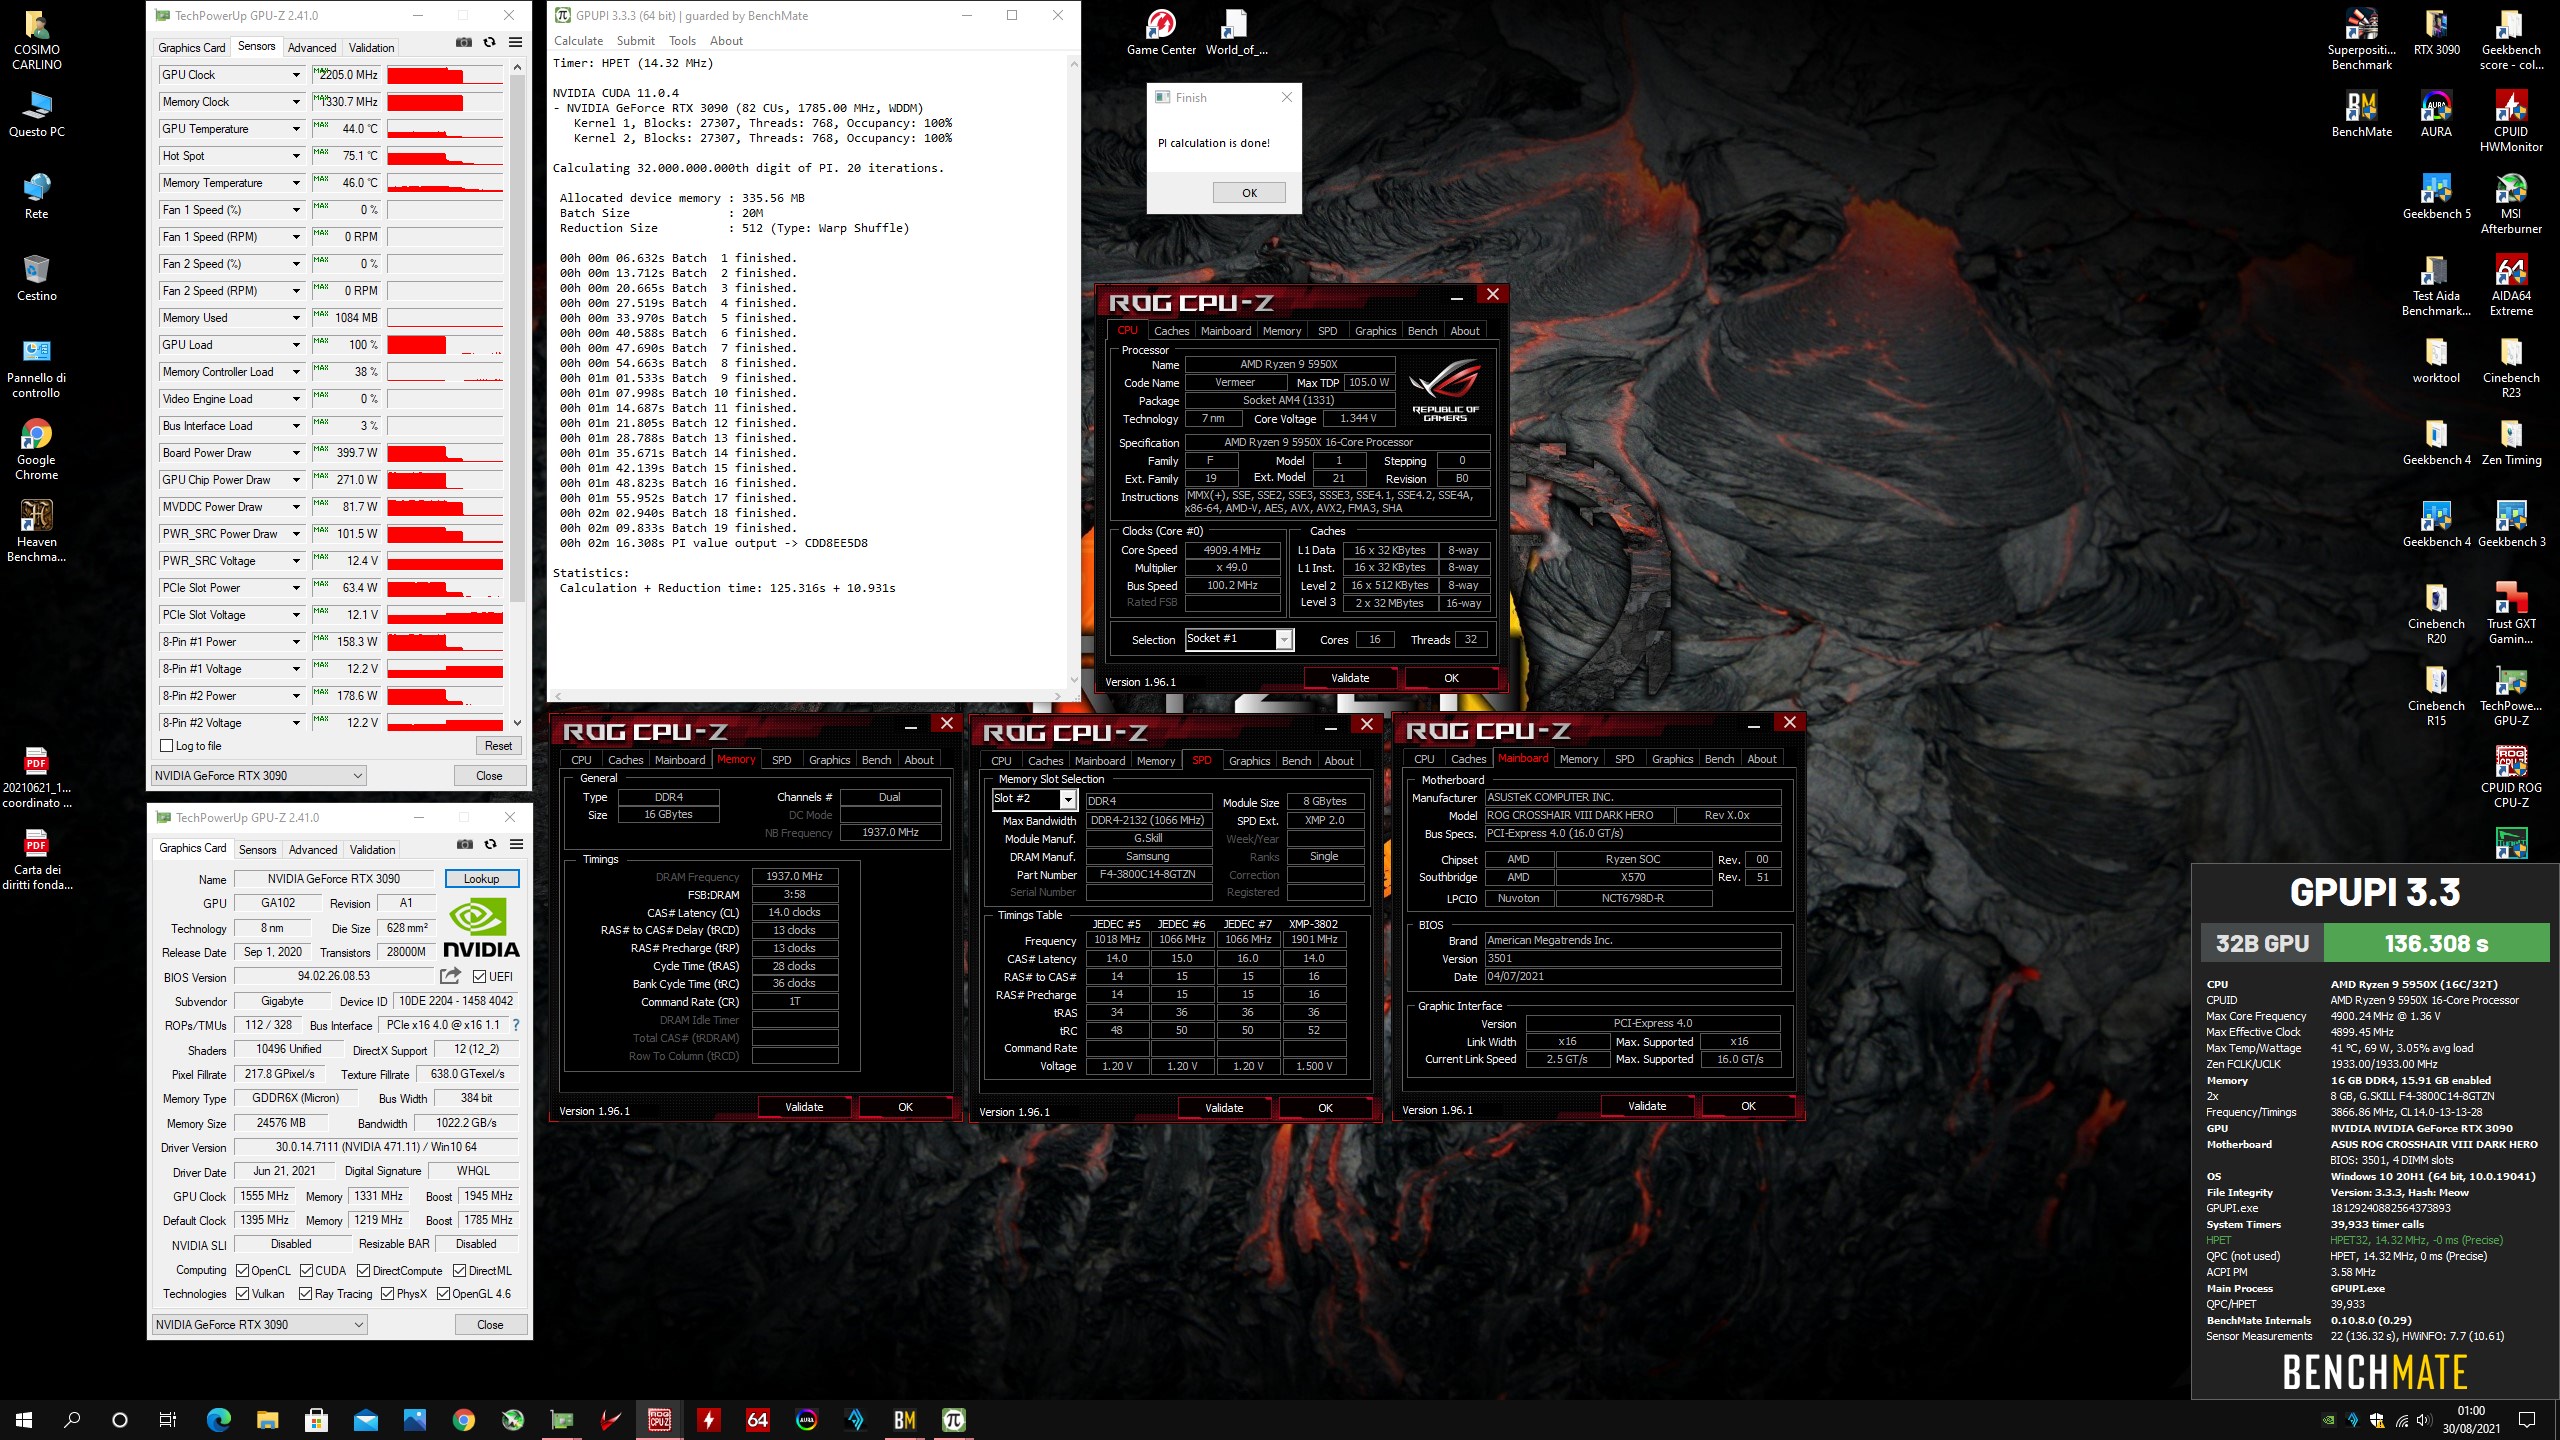Expand the GPU Clock sensor dropdown
Viewport: 2560px width, 1440px height.
click(296, 75)
